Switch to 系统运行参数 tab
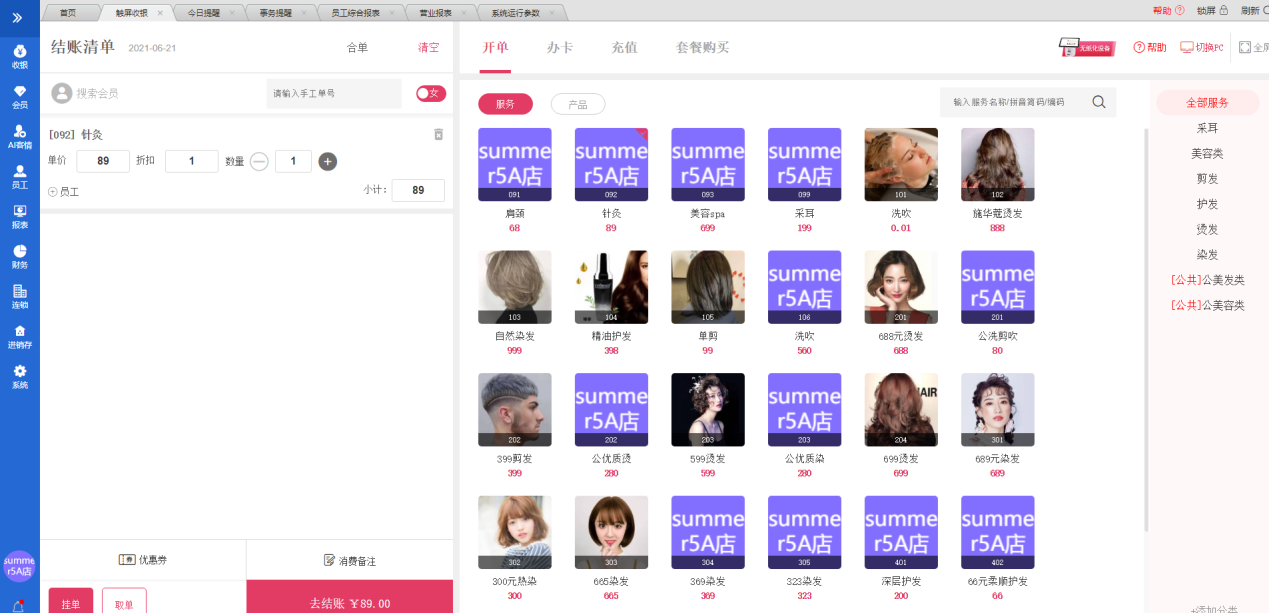The height and width of the screenshot is (613, 1269). pos(516,12)
